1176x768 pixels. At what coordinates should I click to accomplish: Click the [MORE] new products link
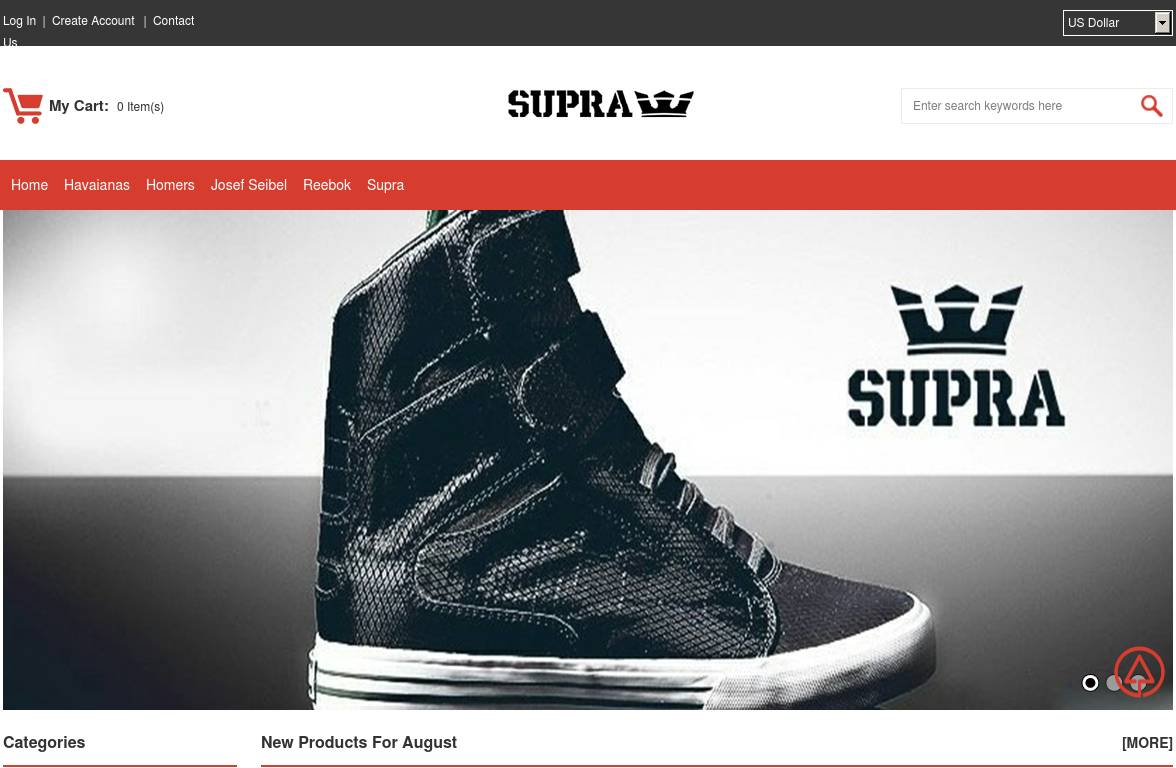tap(1147, 742)
